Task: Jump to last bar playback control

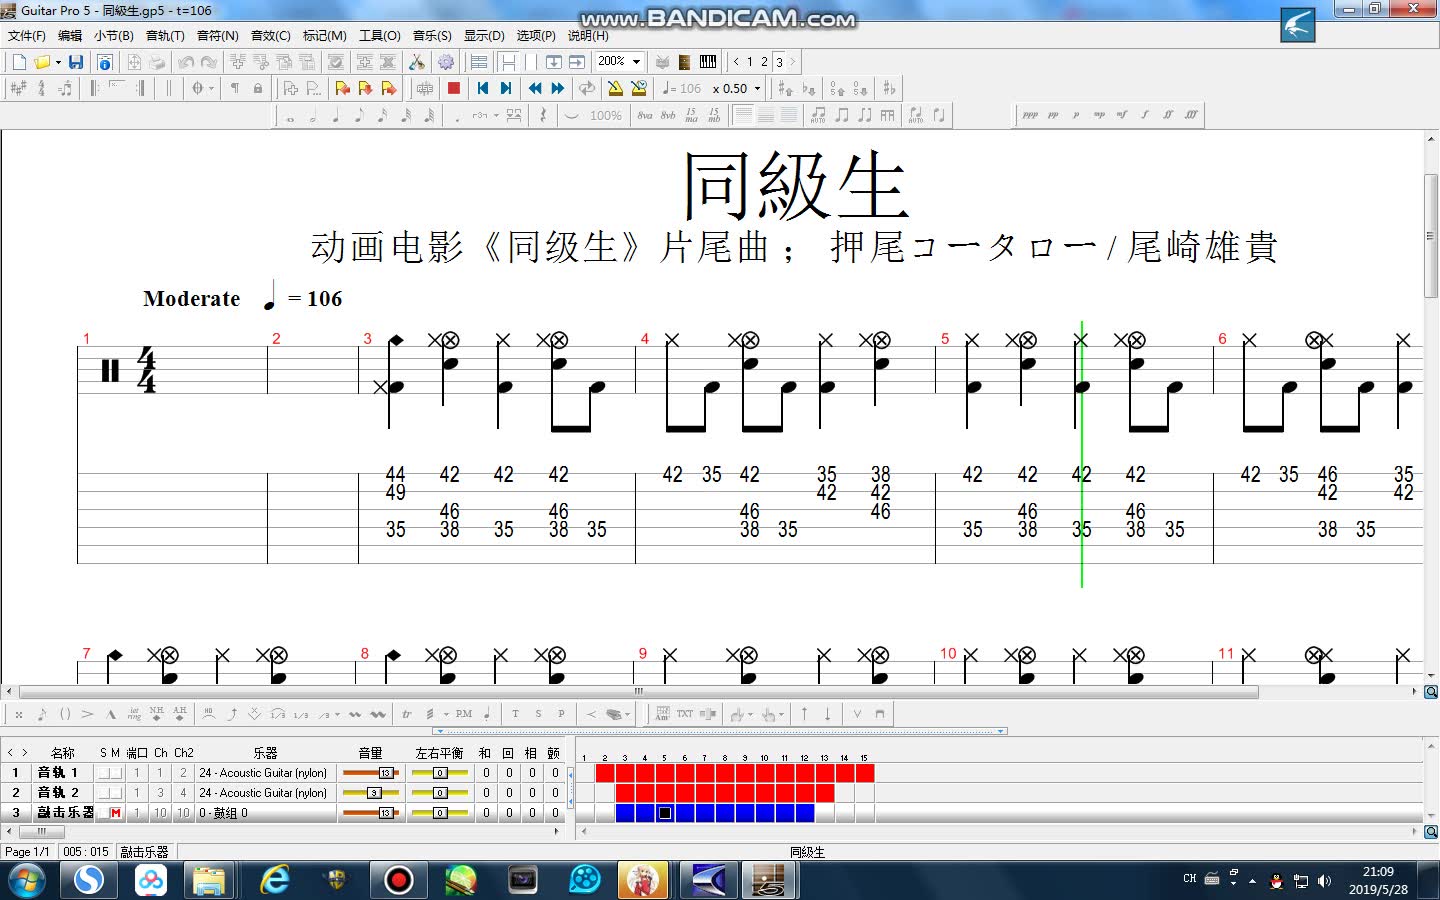Action: [x=506, y=88]
